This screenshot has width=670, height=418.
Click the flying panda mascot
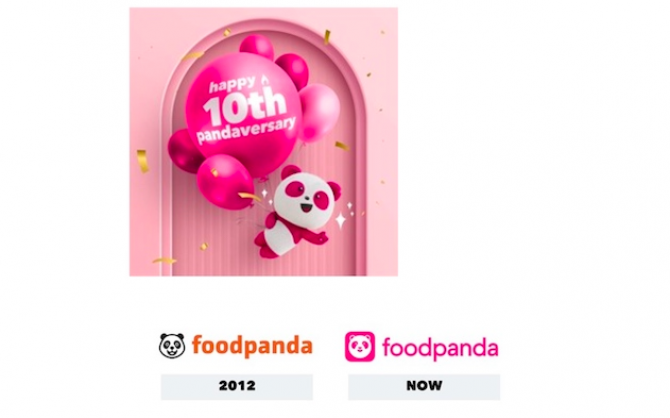[x=298, y=212]
